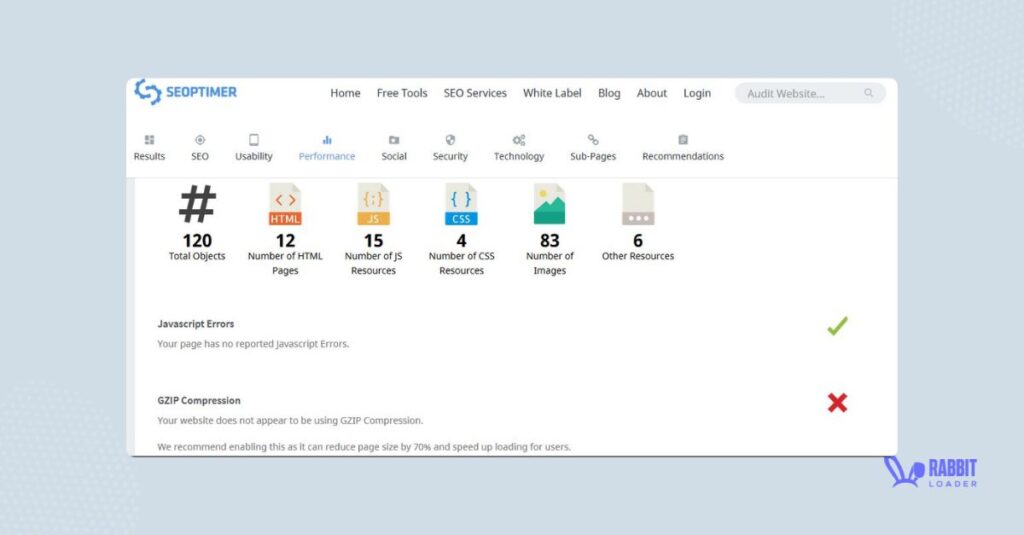Click the Number of Images label
This screenshot has height=535, width=1024.
pos(550,263)
